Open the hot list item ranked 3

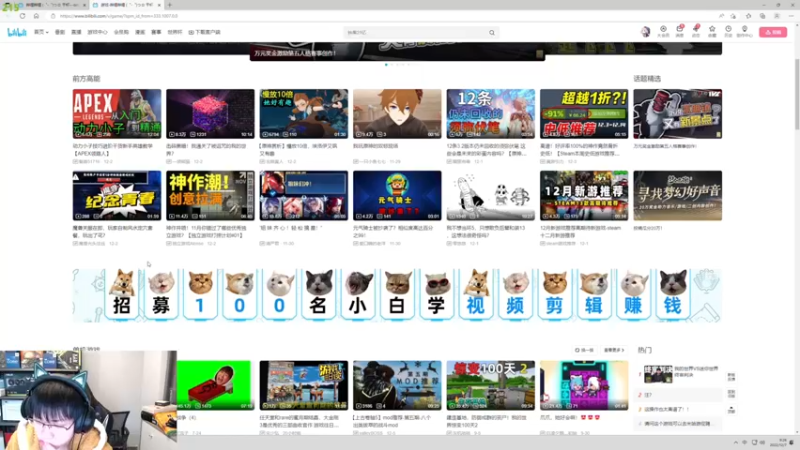(679, 409)
